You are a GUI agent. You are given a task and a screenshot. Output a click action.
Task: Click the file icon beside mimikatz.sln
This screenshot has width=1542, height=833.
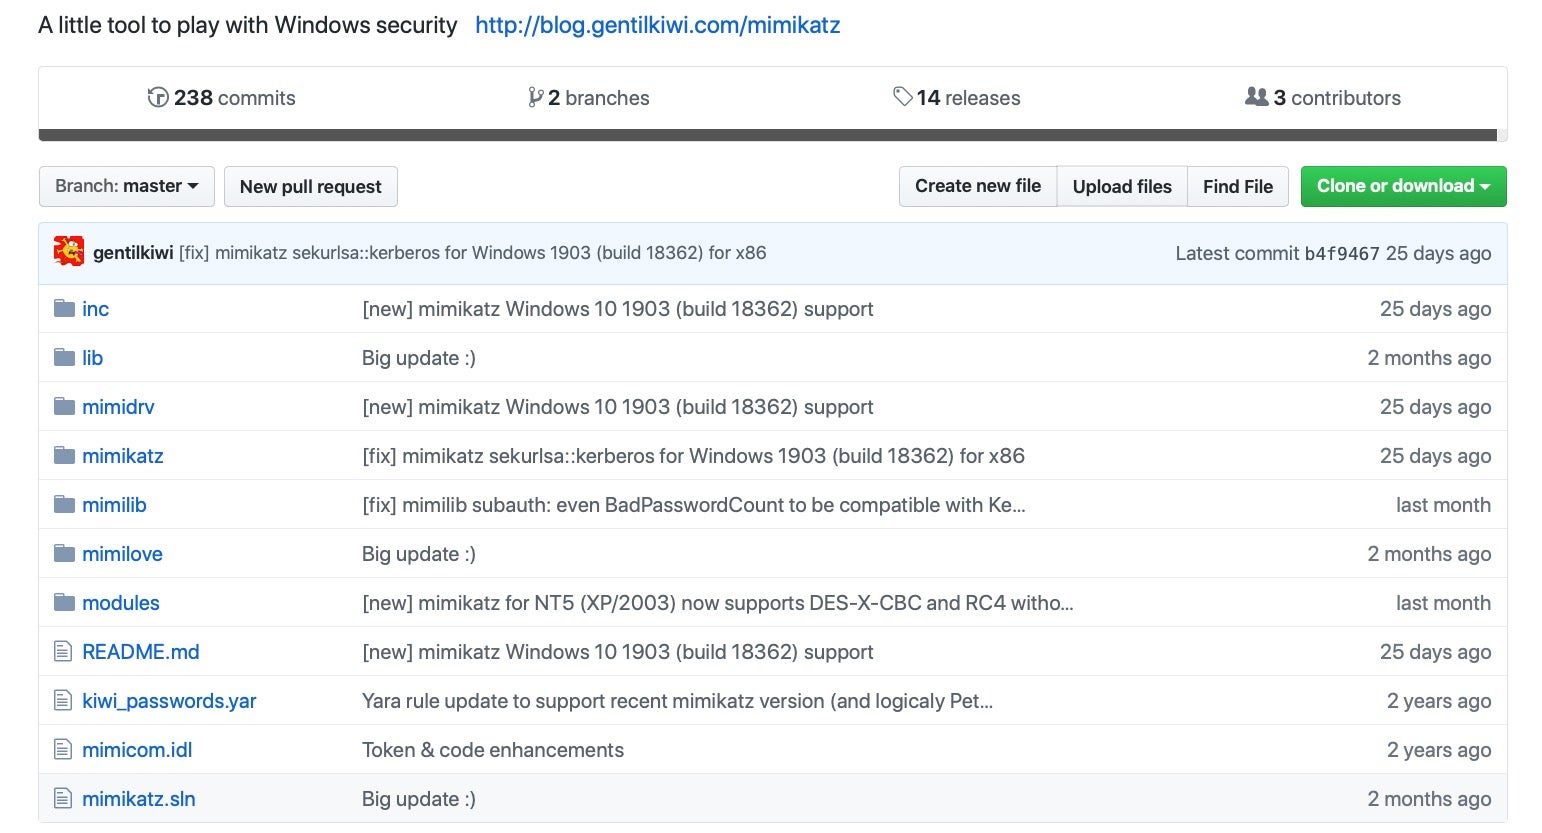point(63,799)
